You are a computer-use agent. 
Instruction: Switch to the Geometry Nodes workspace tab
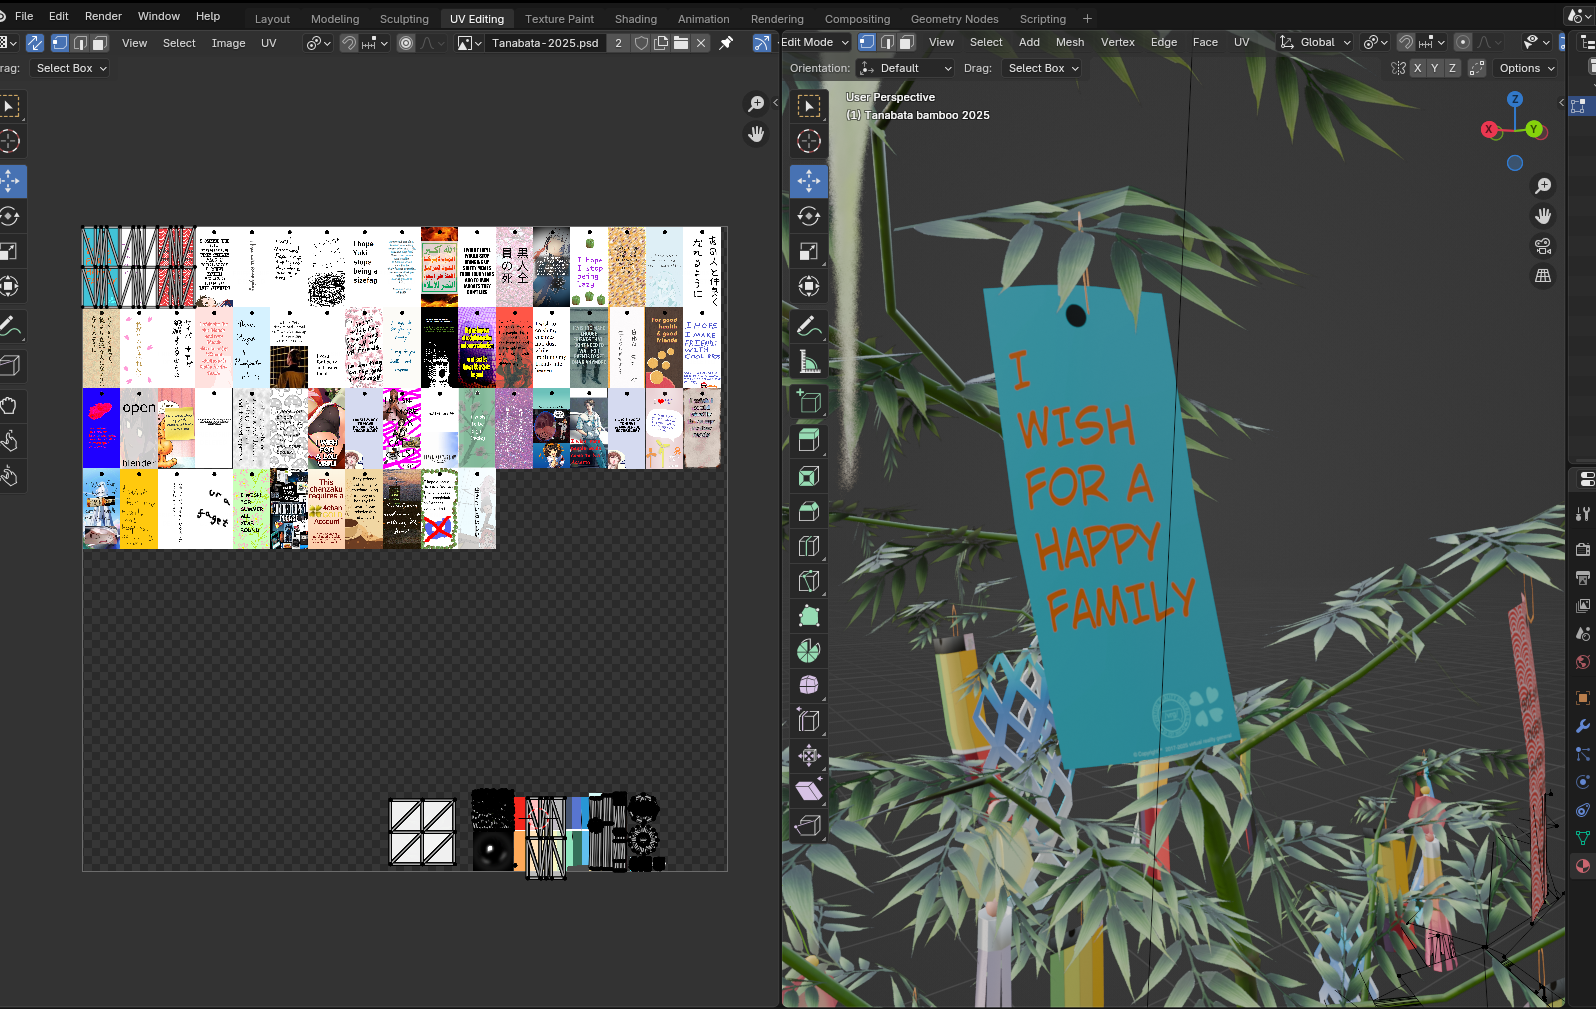[954, 19]
